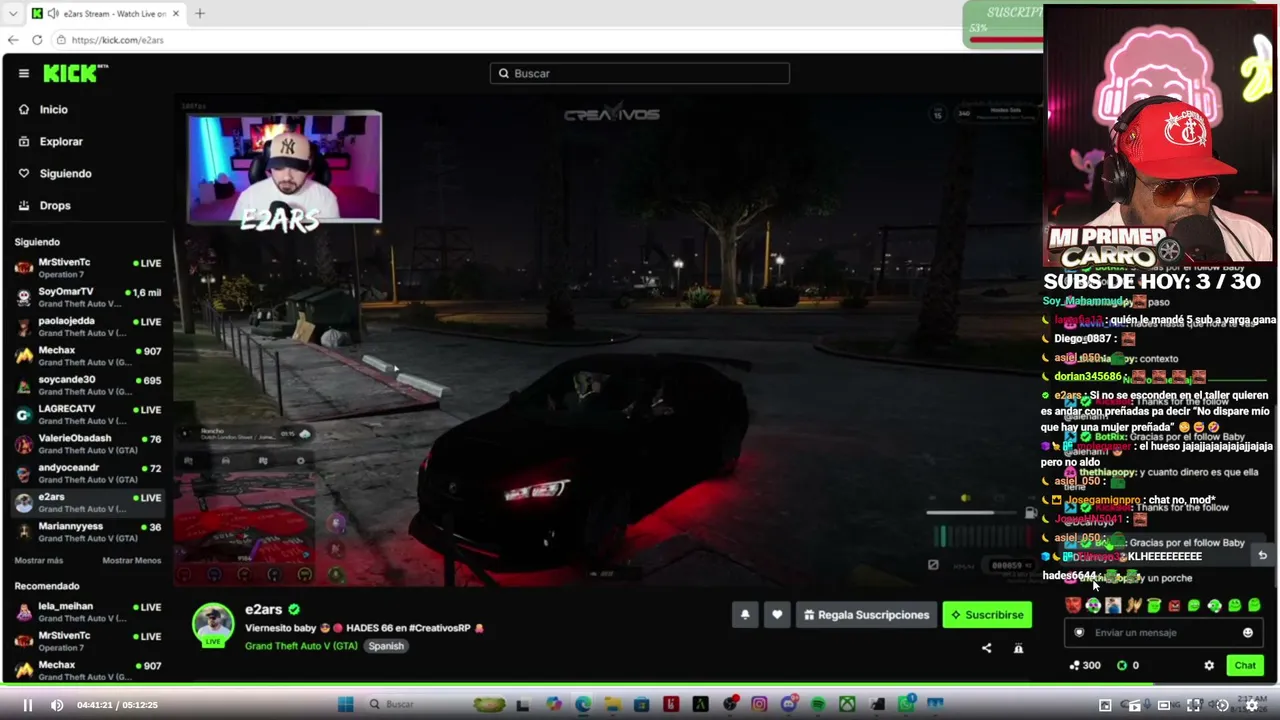Click the e2ars channel name title
Viewport: 1280px width, 720px height.
click(264, 609)
